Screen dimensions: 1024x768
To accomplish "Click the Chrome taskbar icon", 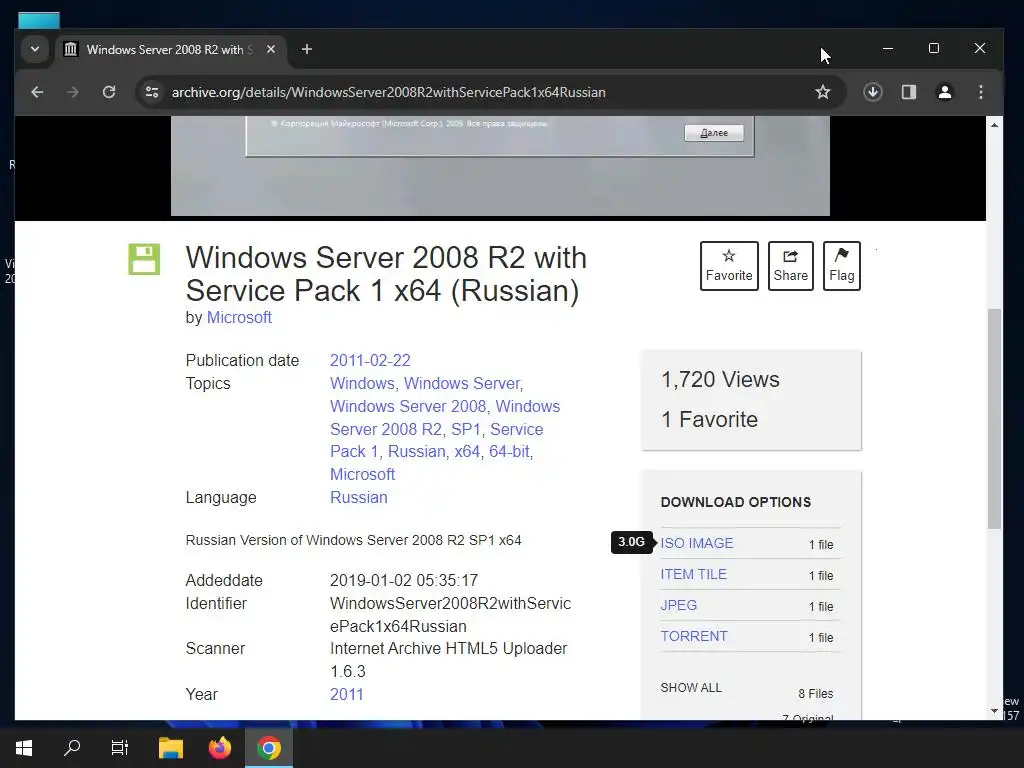I will [x=268, y=748].
